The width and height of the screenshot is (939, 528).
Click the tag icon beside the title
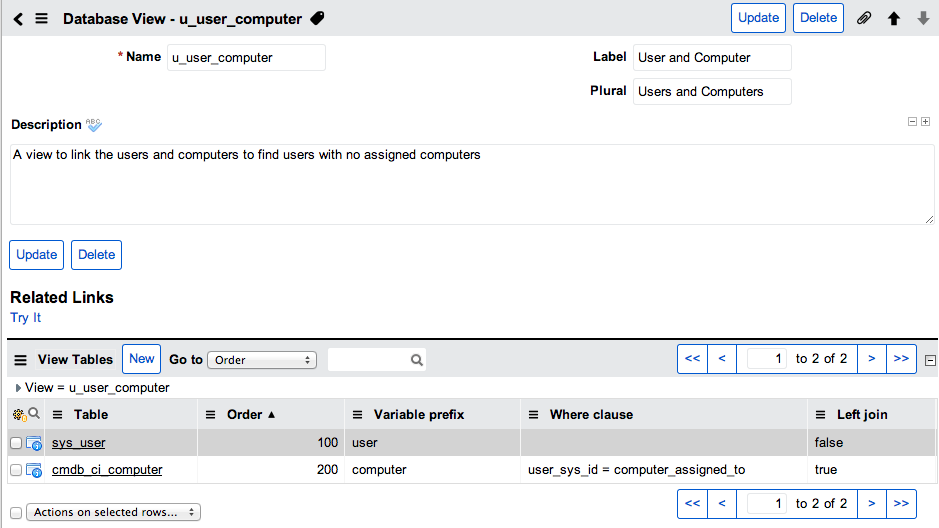[317, 19]
